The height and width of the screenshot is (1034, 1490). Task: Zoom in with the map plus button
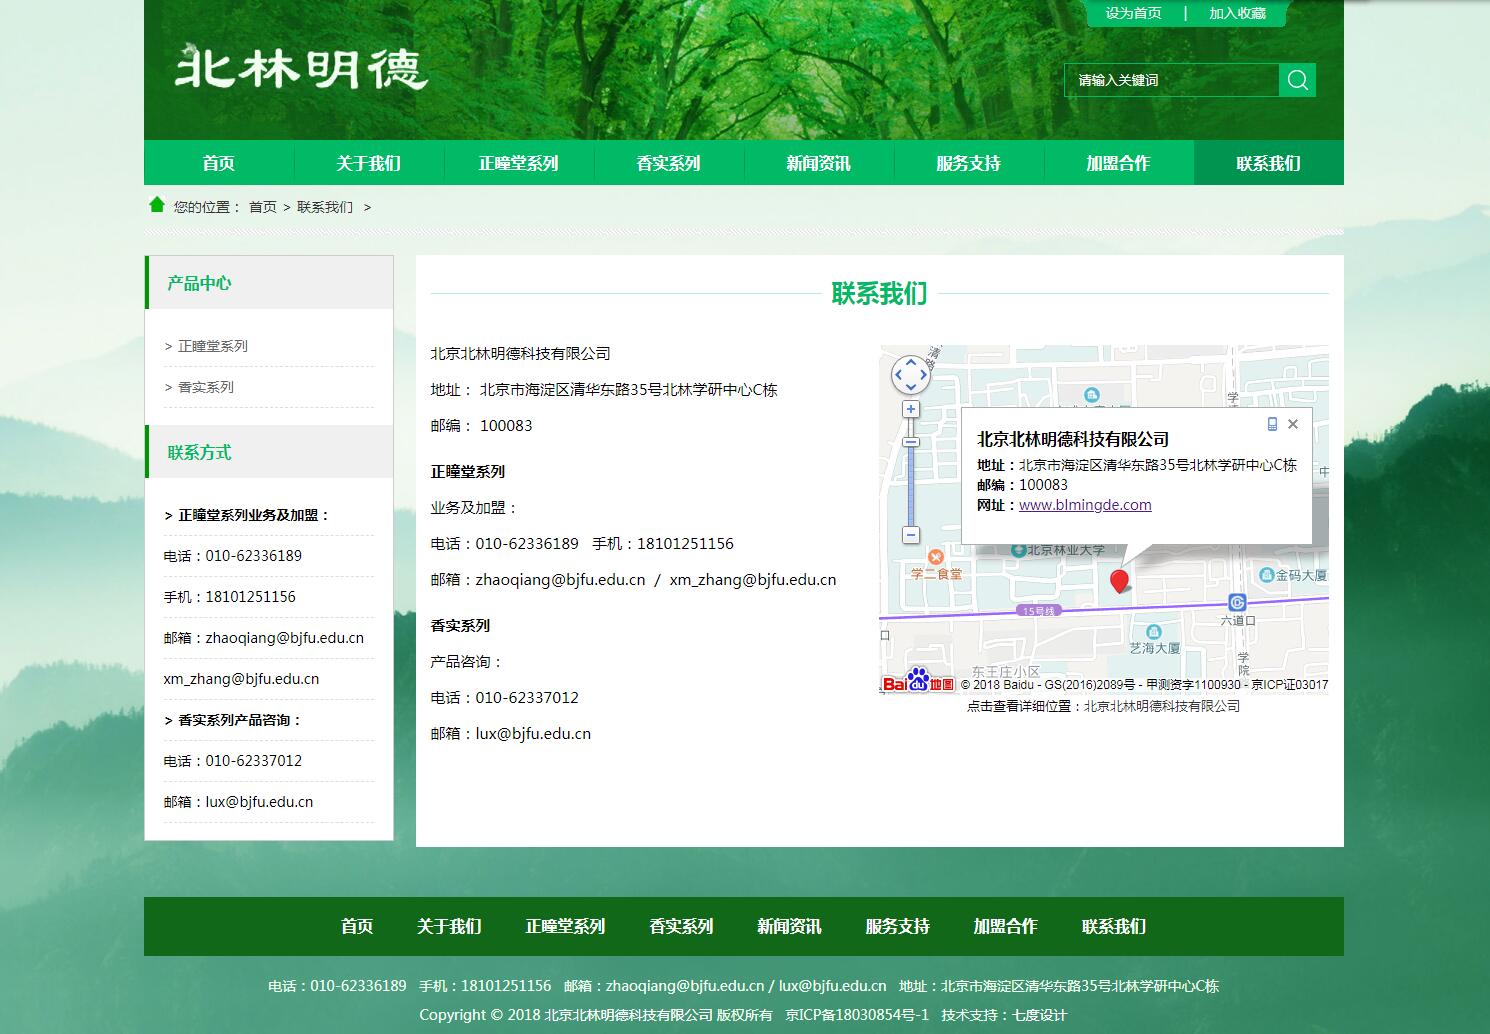tap(911, 409)
